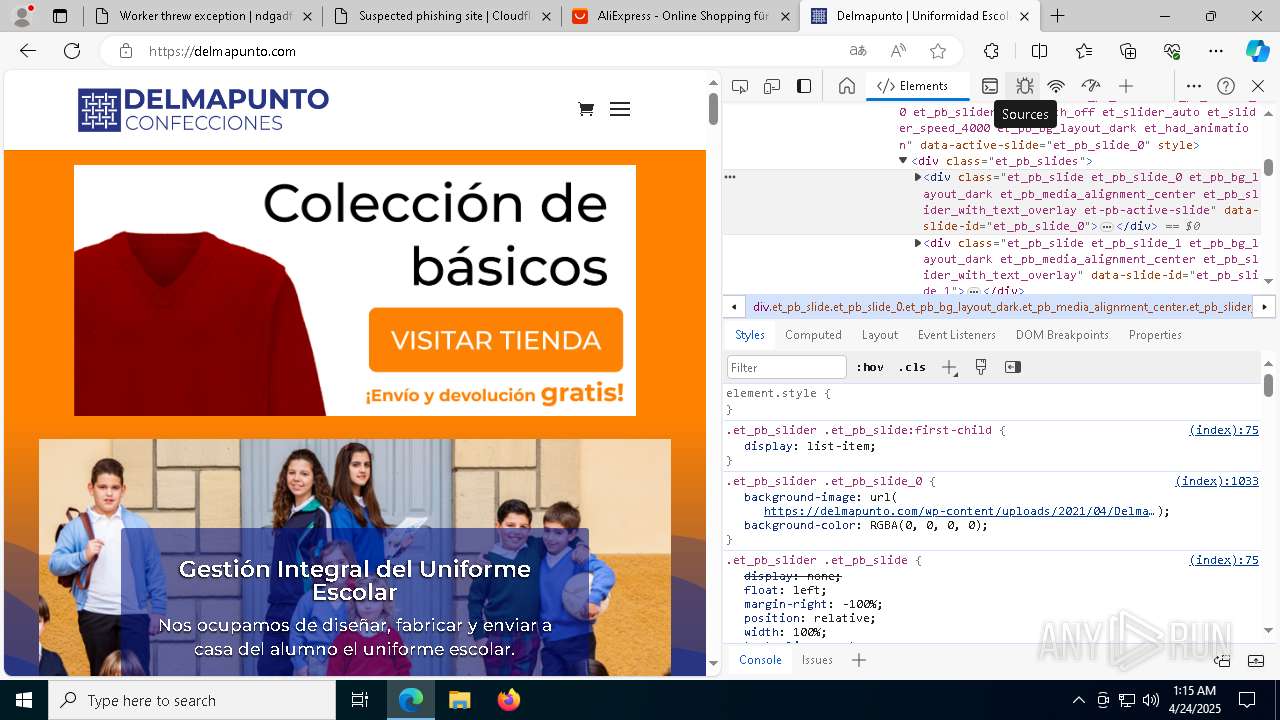
Task: Toggle rendering emulations paintbrush icon
Action: click(x=981, y=367)
